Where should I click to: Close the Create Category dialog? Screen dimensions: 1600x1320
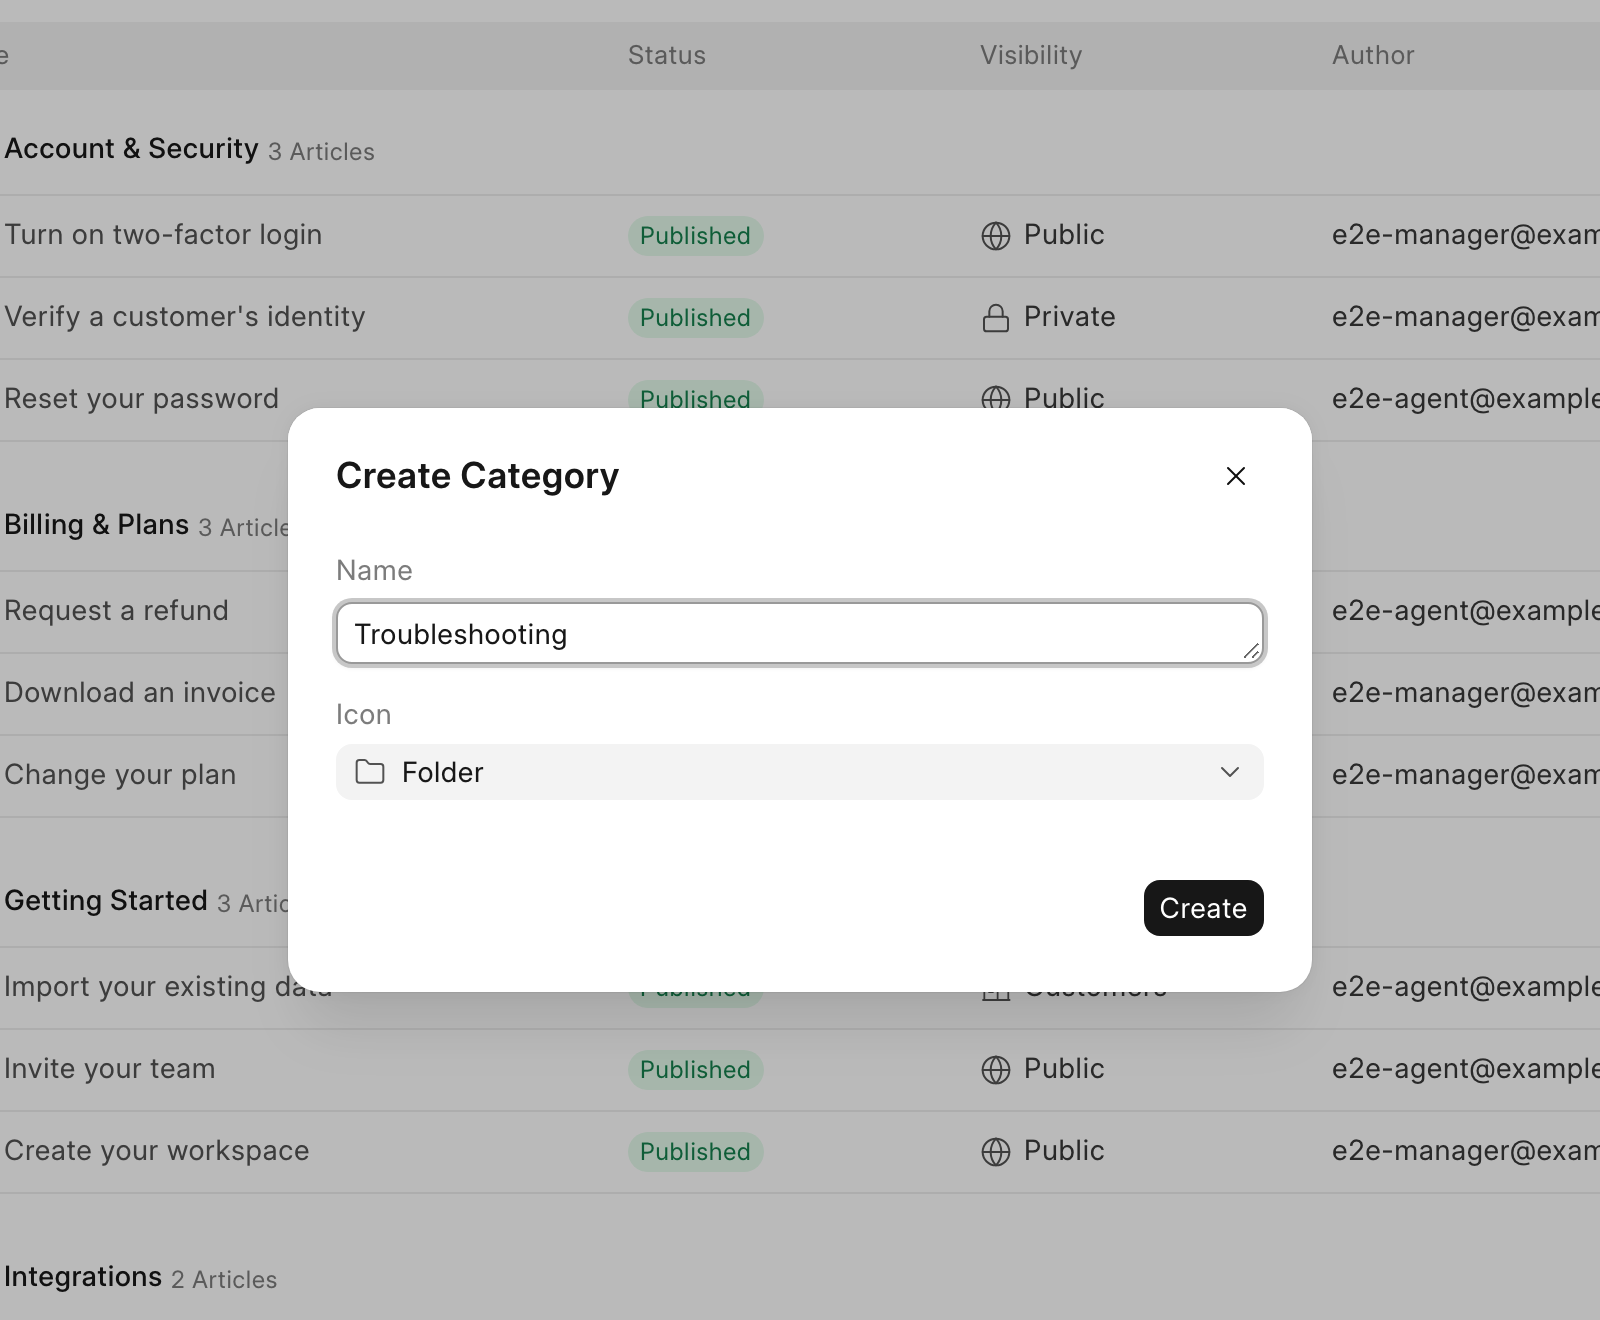1236,476
